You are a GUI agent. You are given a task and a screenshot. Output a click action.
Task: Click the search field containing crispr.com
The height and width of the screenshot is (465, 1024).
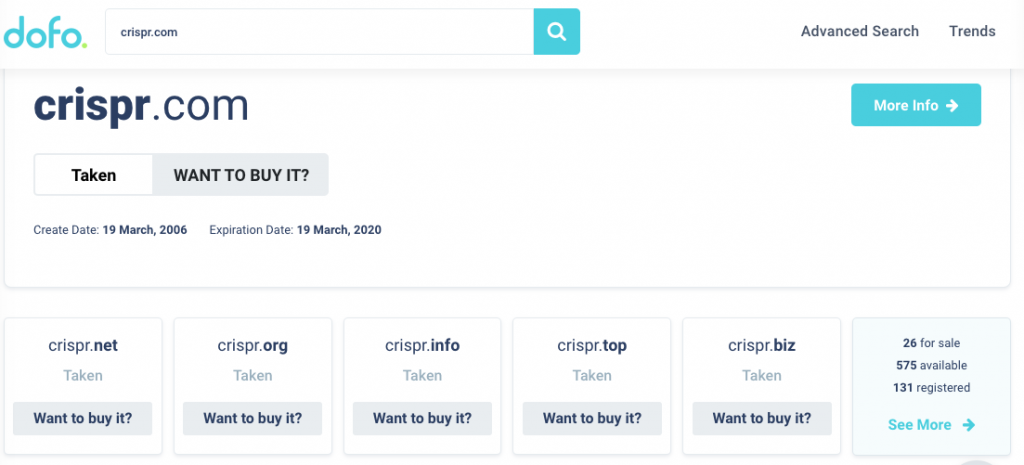(x=319, y=31)
